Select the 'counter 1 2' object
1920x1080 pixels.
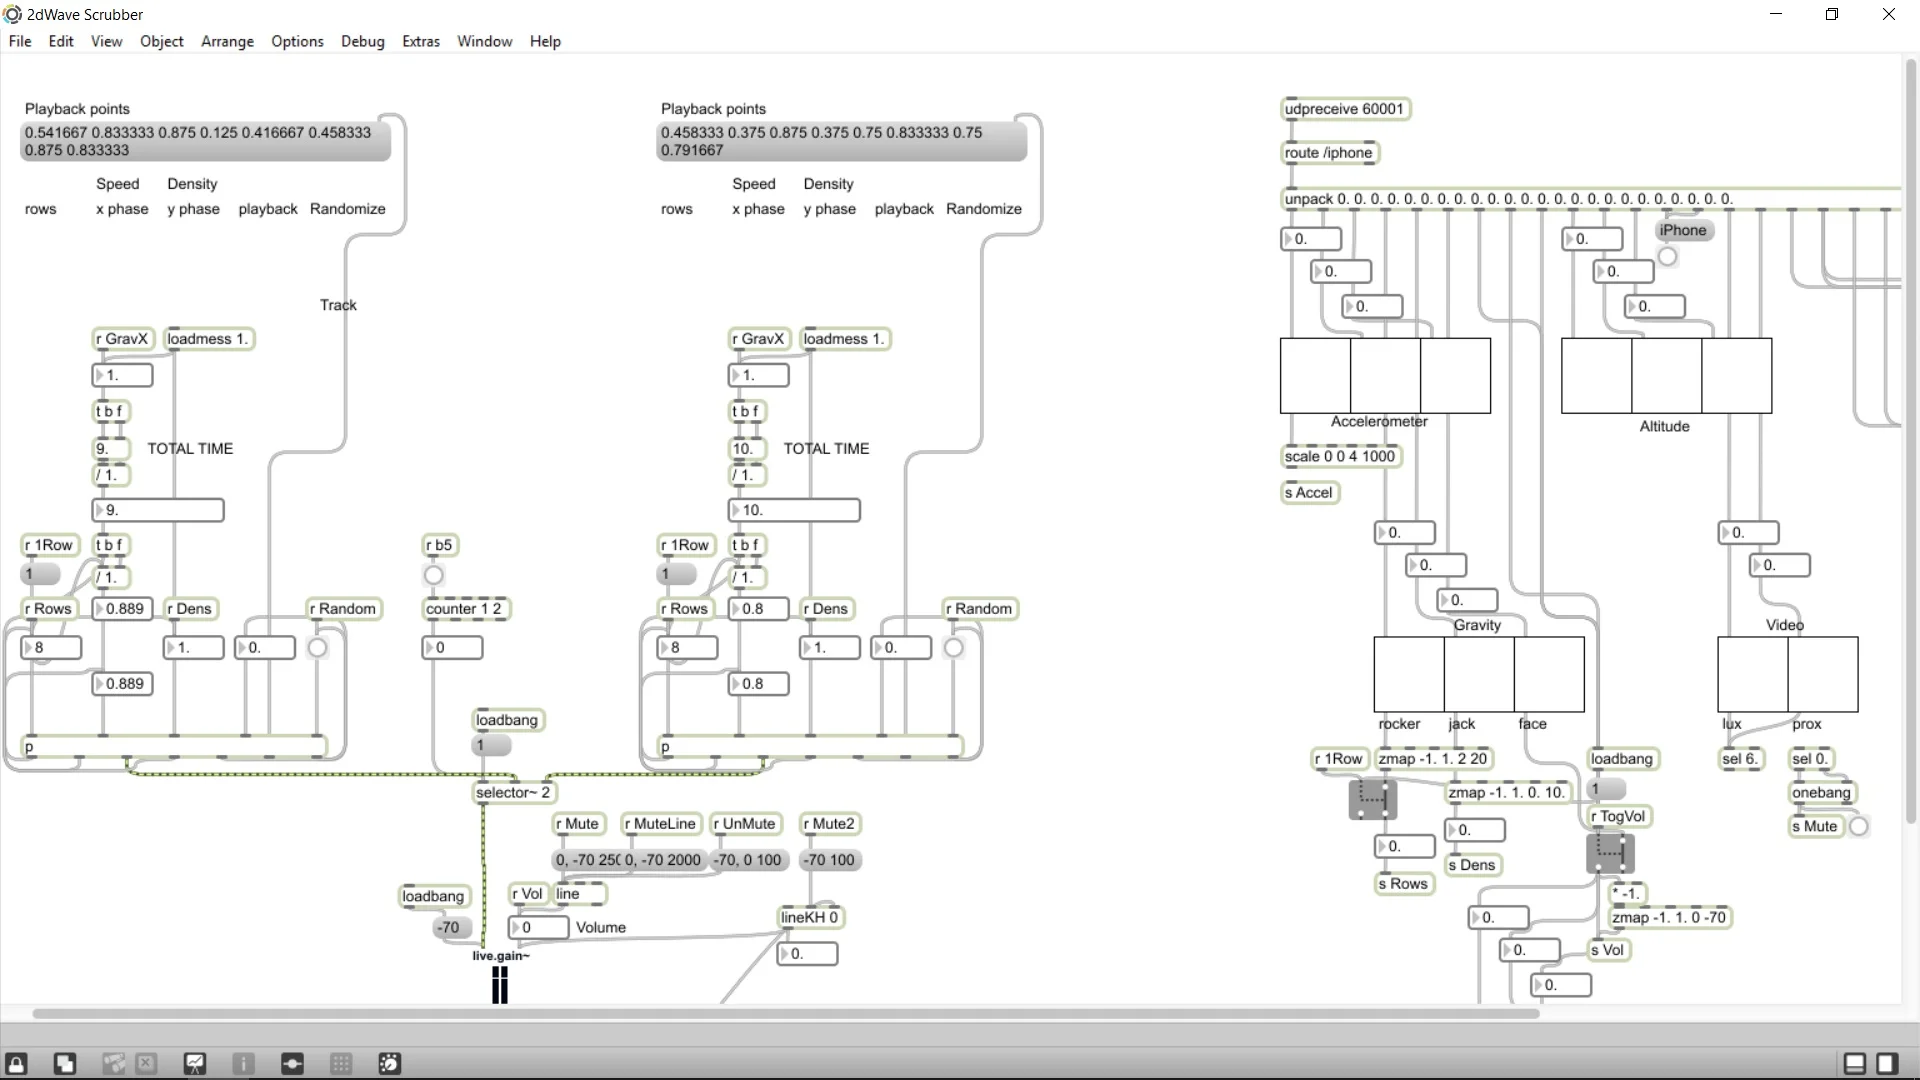464,608
